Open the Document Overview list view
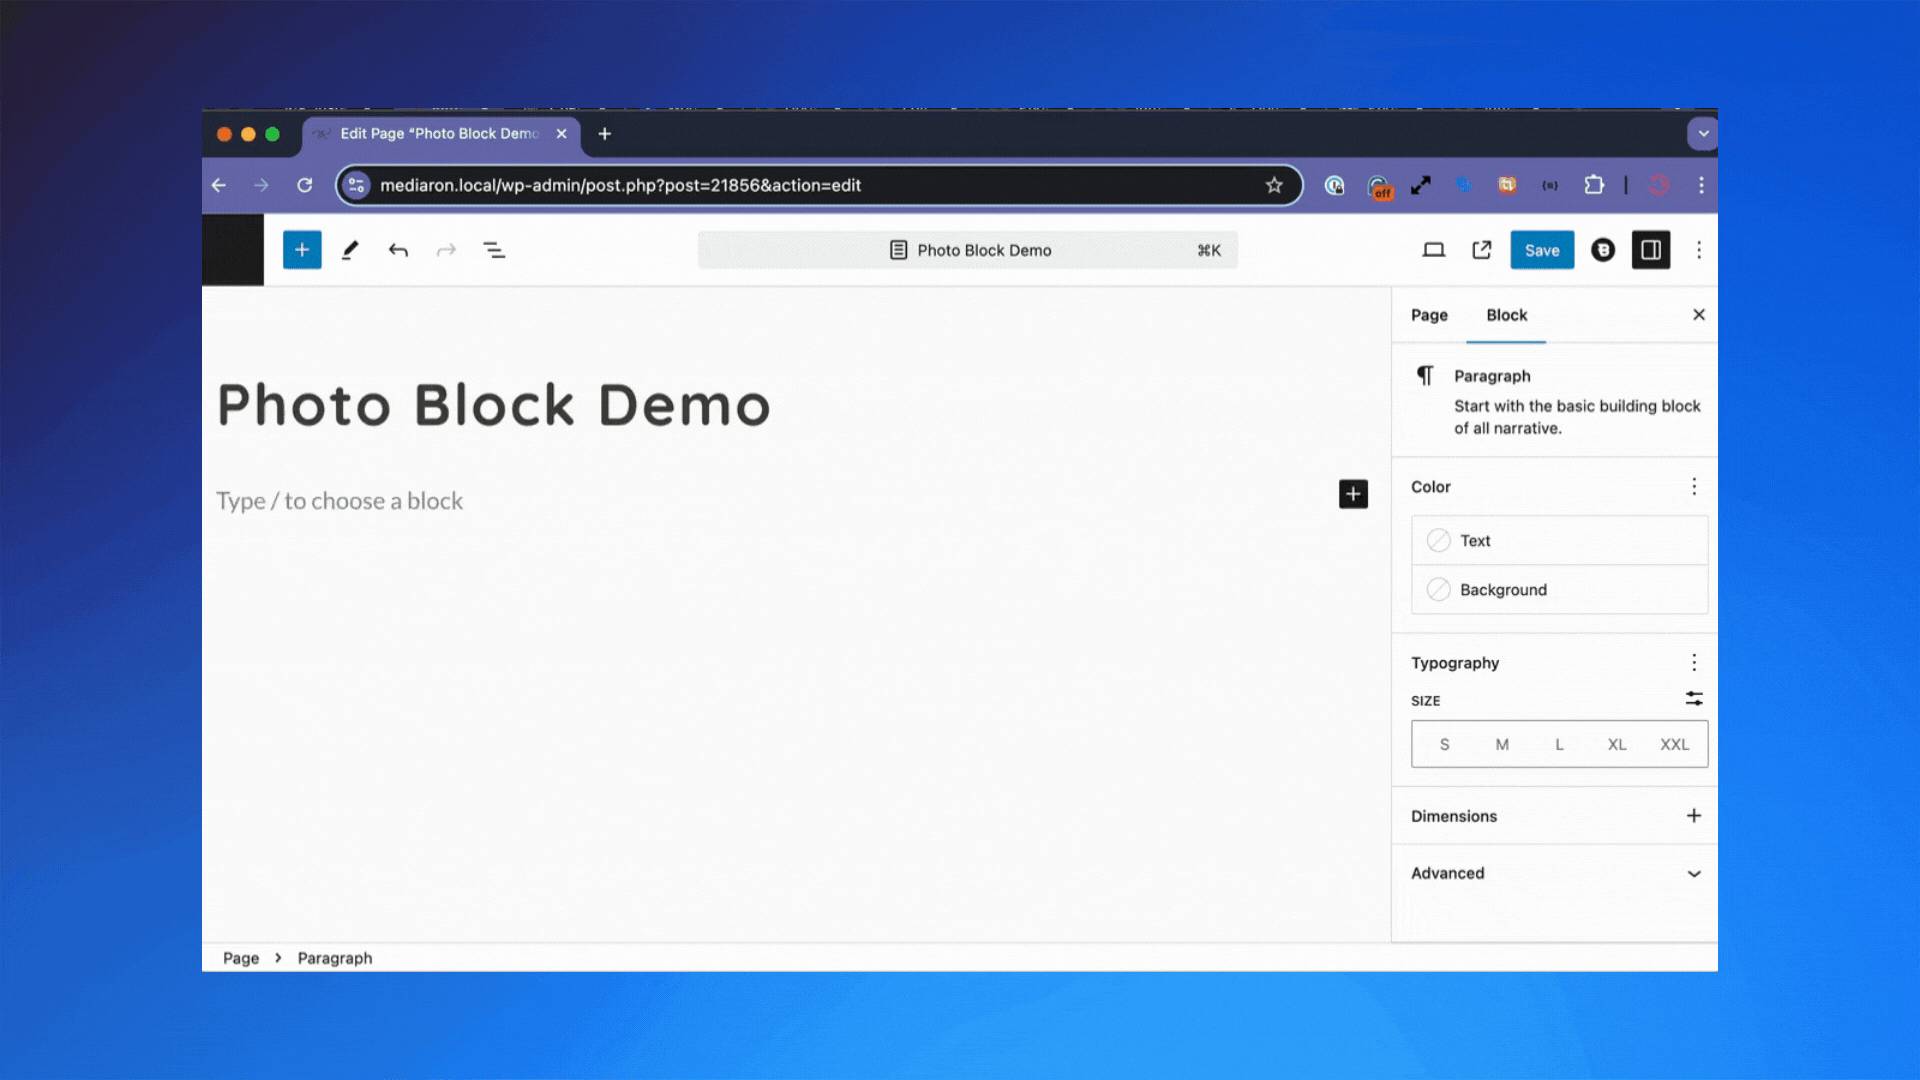Screen dimensions: 1920x1080 494,250
